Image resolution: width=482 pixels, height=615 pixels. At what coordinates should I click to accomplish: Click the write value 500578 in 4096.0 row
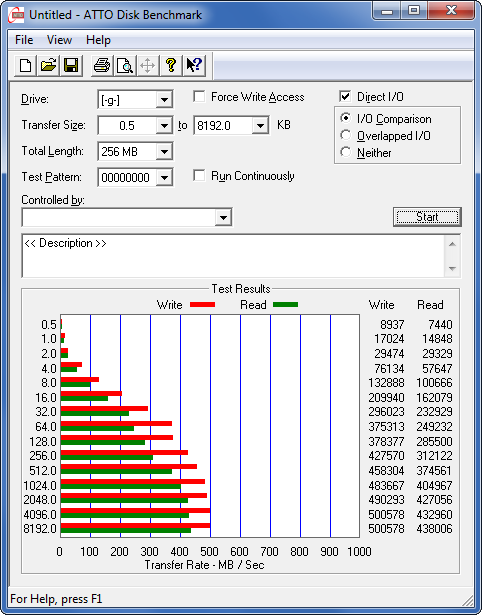click(386, 514)
